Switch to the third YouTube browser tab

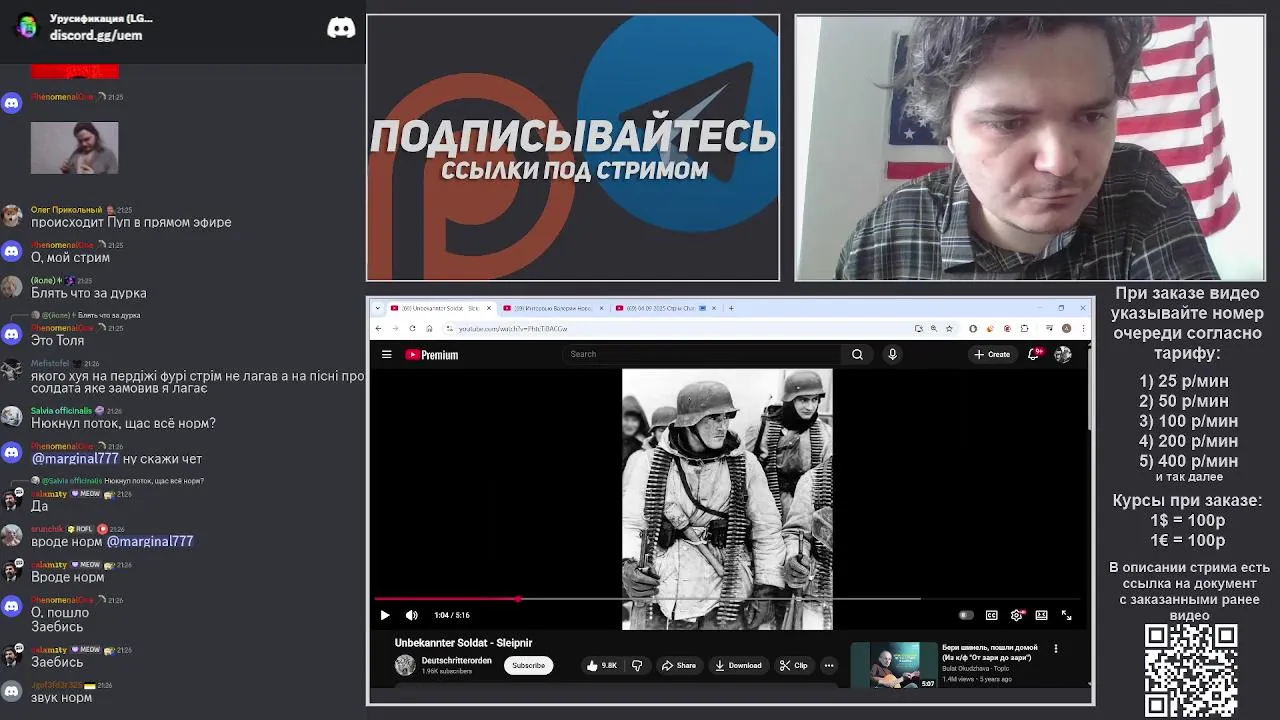(665, 308)
